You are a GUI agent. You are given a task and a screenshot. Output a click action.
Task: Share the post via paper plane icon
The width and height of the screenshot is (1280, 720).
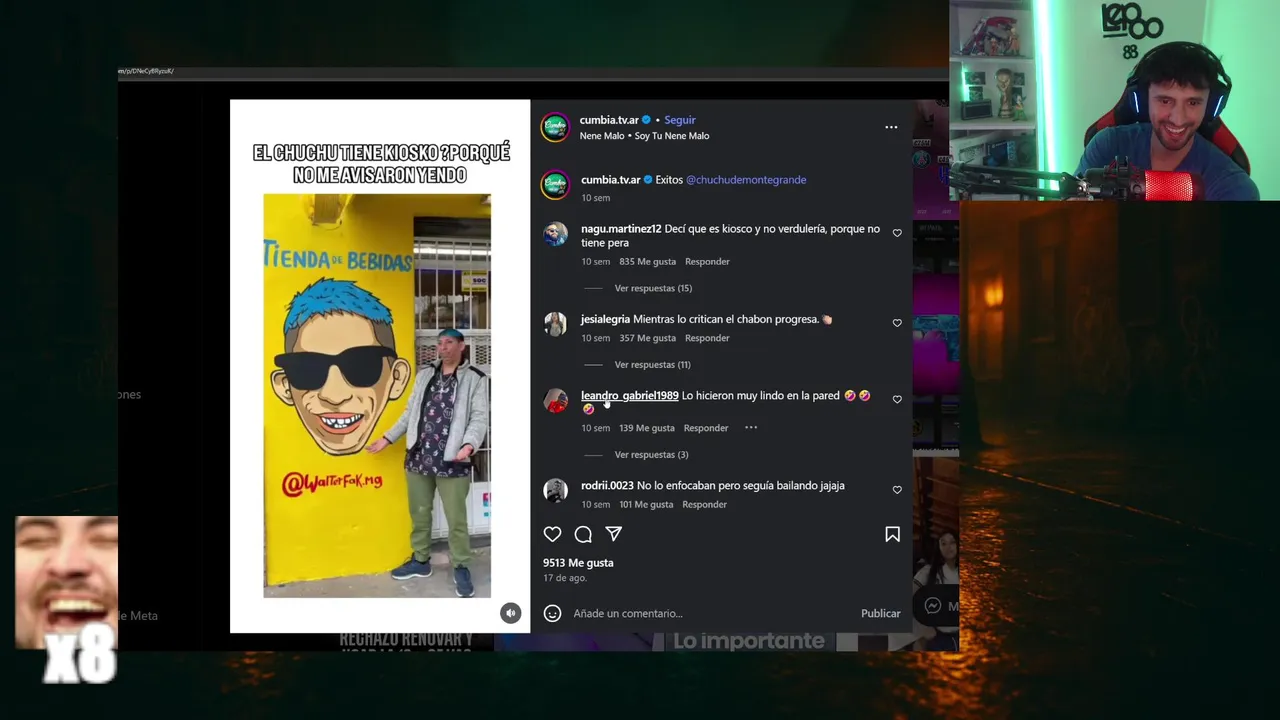pos(614,534)
